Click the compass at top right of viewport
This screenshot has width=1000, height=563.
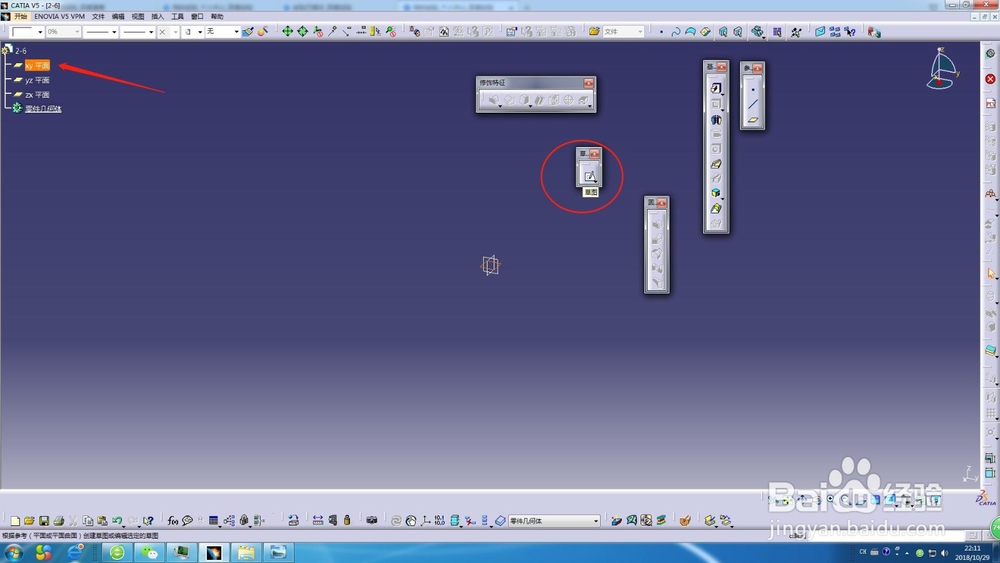[x=943, y=69]
